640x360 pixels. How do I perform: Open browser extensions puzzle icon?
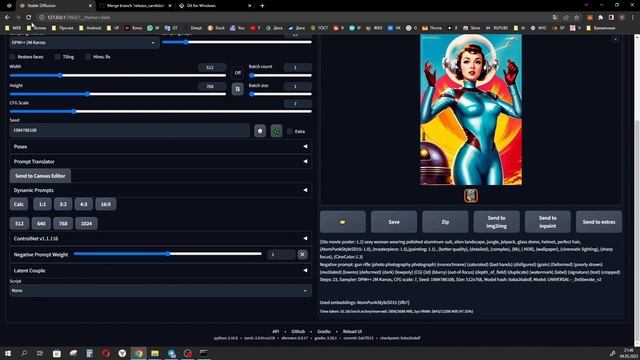point(600,18)
